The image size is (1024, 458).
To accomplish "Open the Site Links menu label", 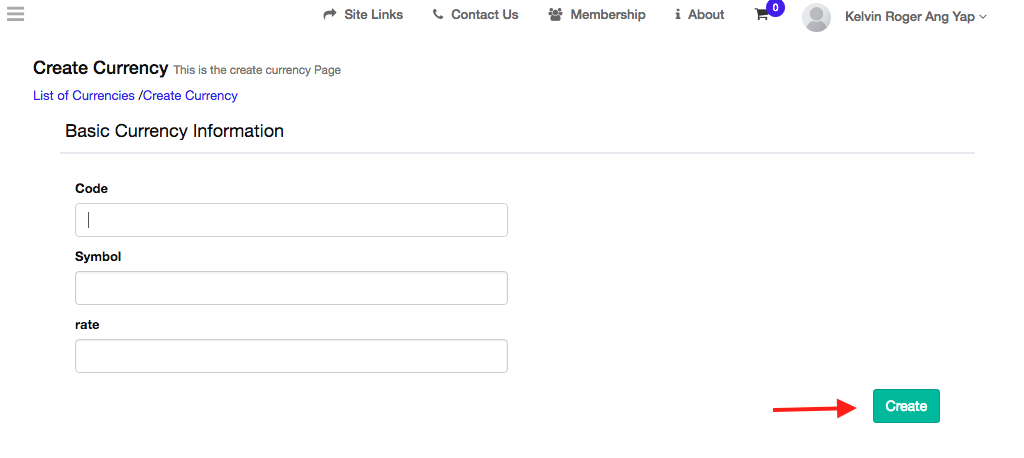I will click(373, 15).
